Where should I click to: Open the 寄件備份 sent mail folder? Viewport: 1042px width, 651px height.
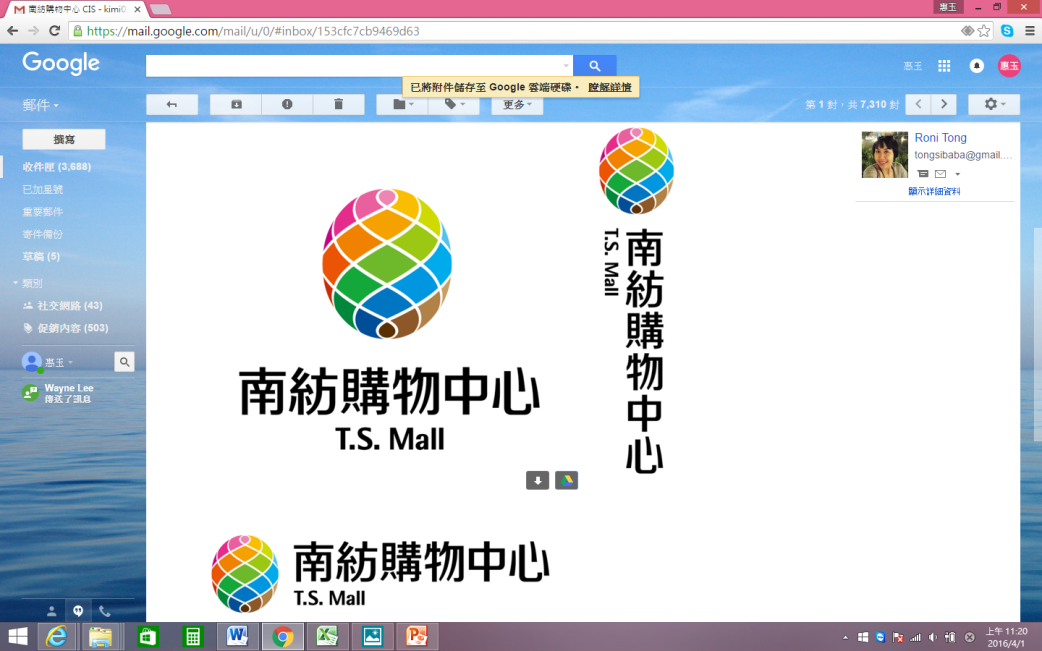coord(43,234)
